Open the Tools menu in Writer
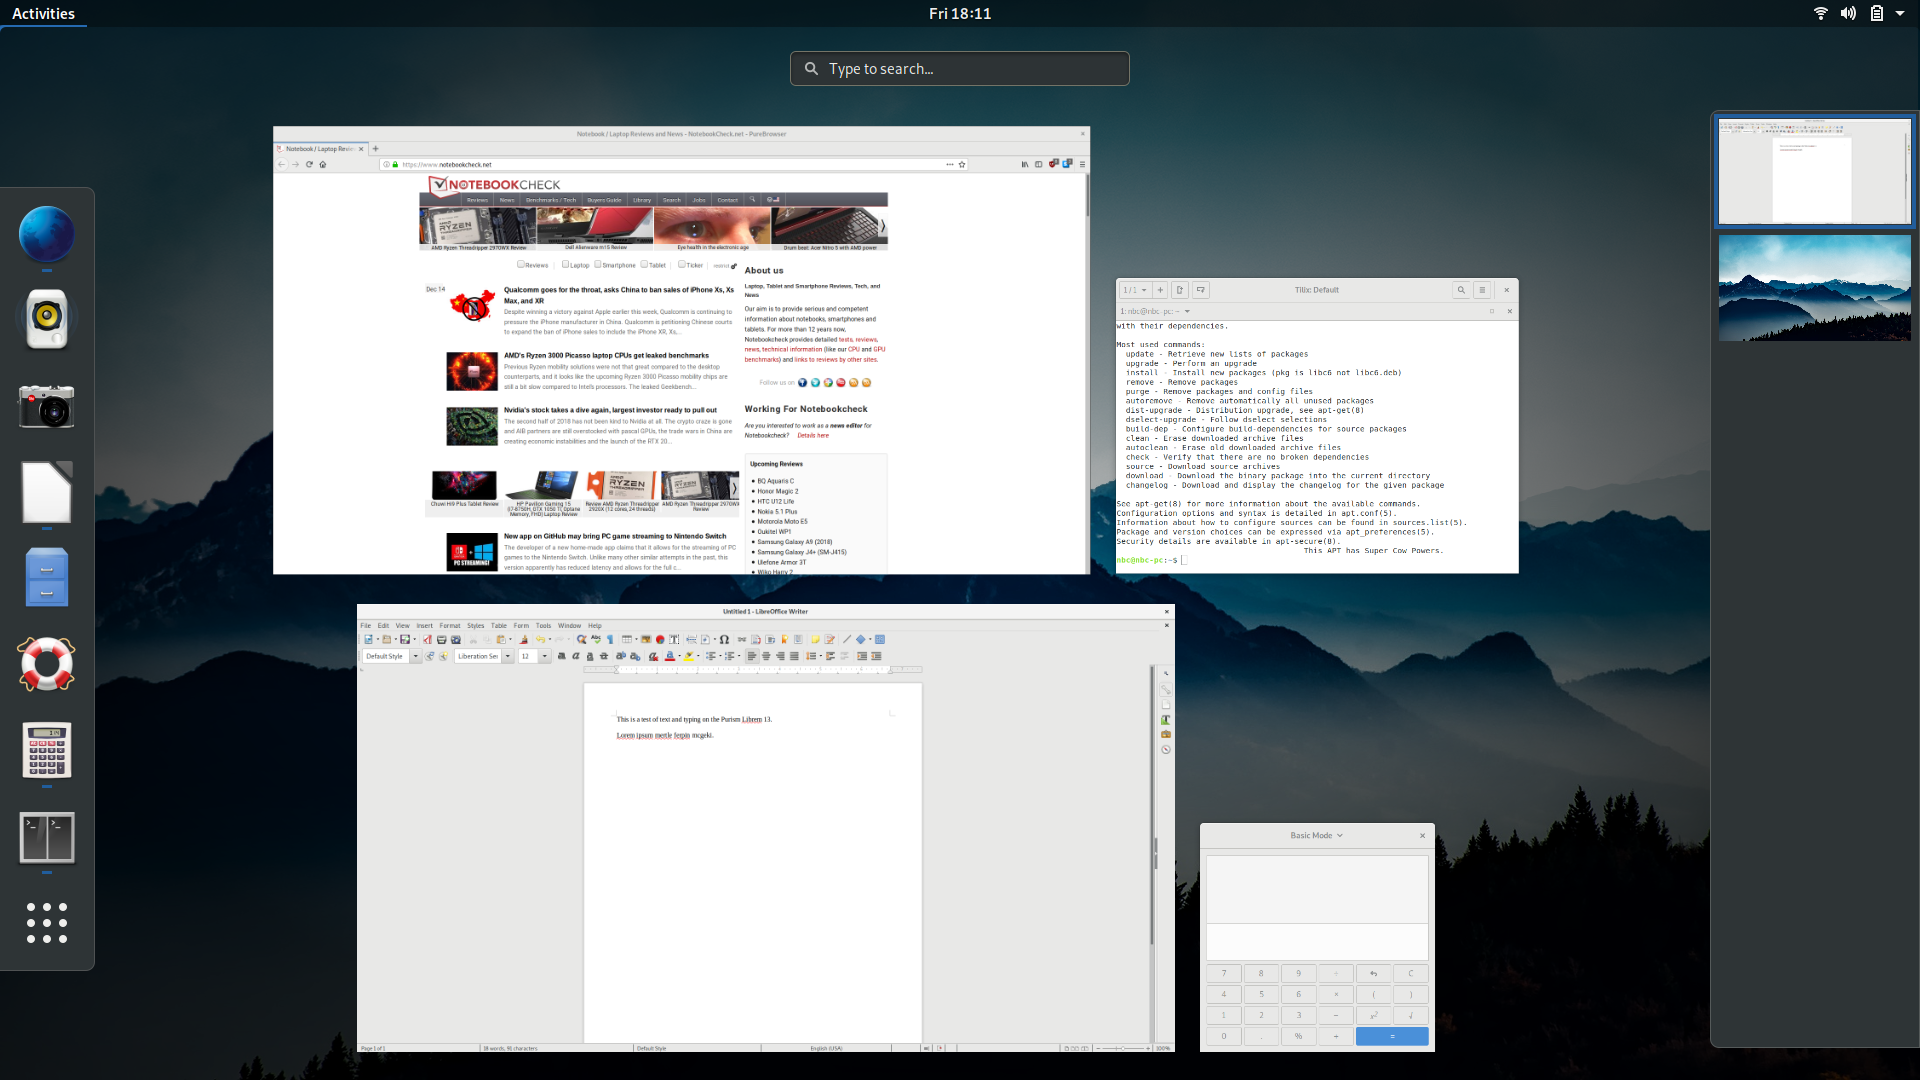The image size is (1920, 1080). (x=543, y=626)
